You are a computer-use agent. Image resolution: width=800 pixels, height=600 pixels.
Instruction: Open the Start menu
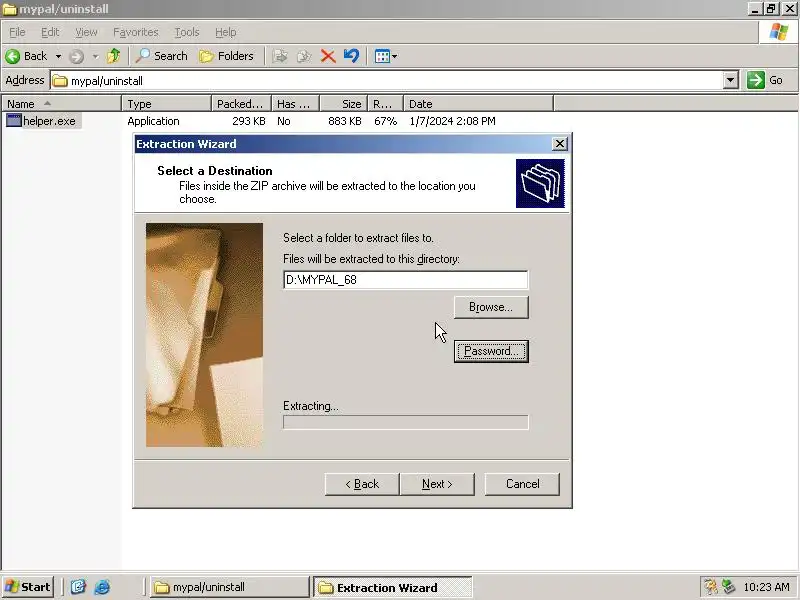click(28, 587)
